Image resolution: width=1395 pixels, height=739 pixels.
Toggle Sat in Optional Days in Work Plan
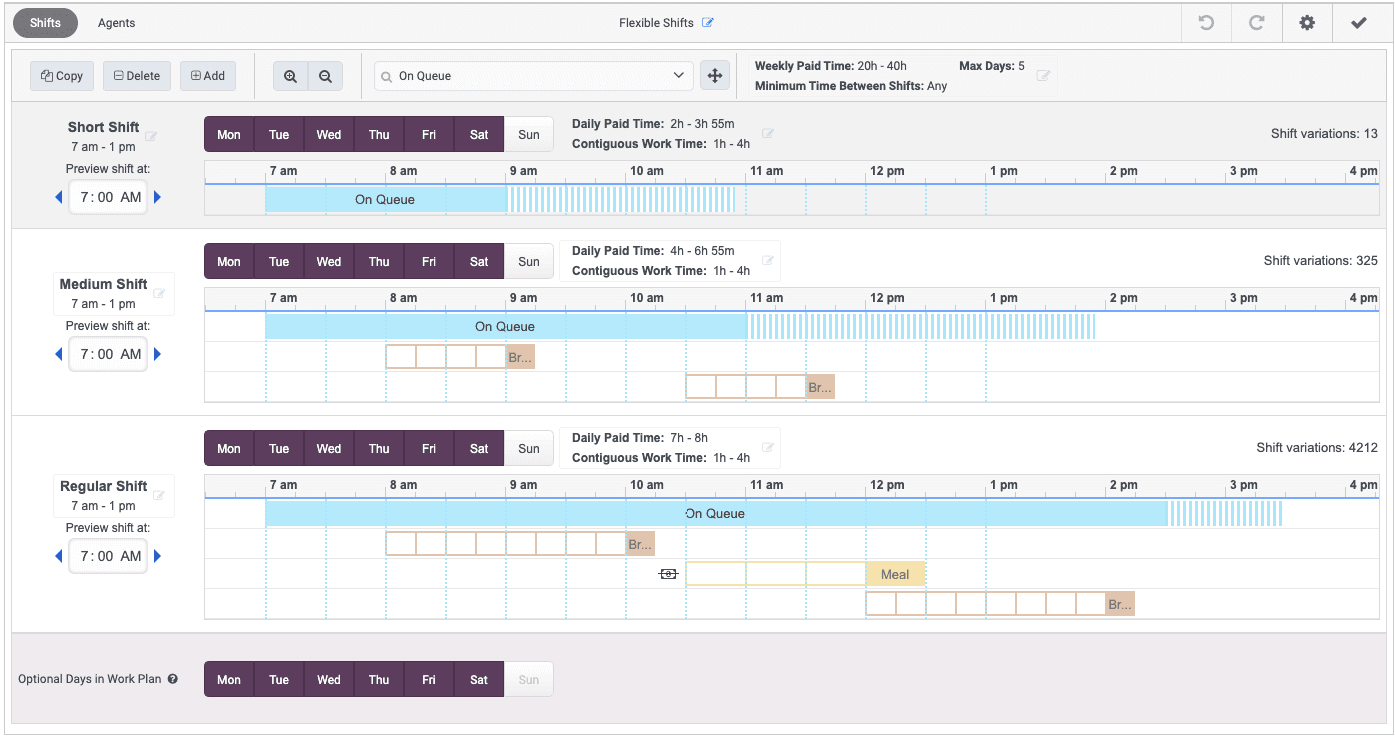(478, 678)
